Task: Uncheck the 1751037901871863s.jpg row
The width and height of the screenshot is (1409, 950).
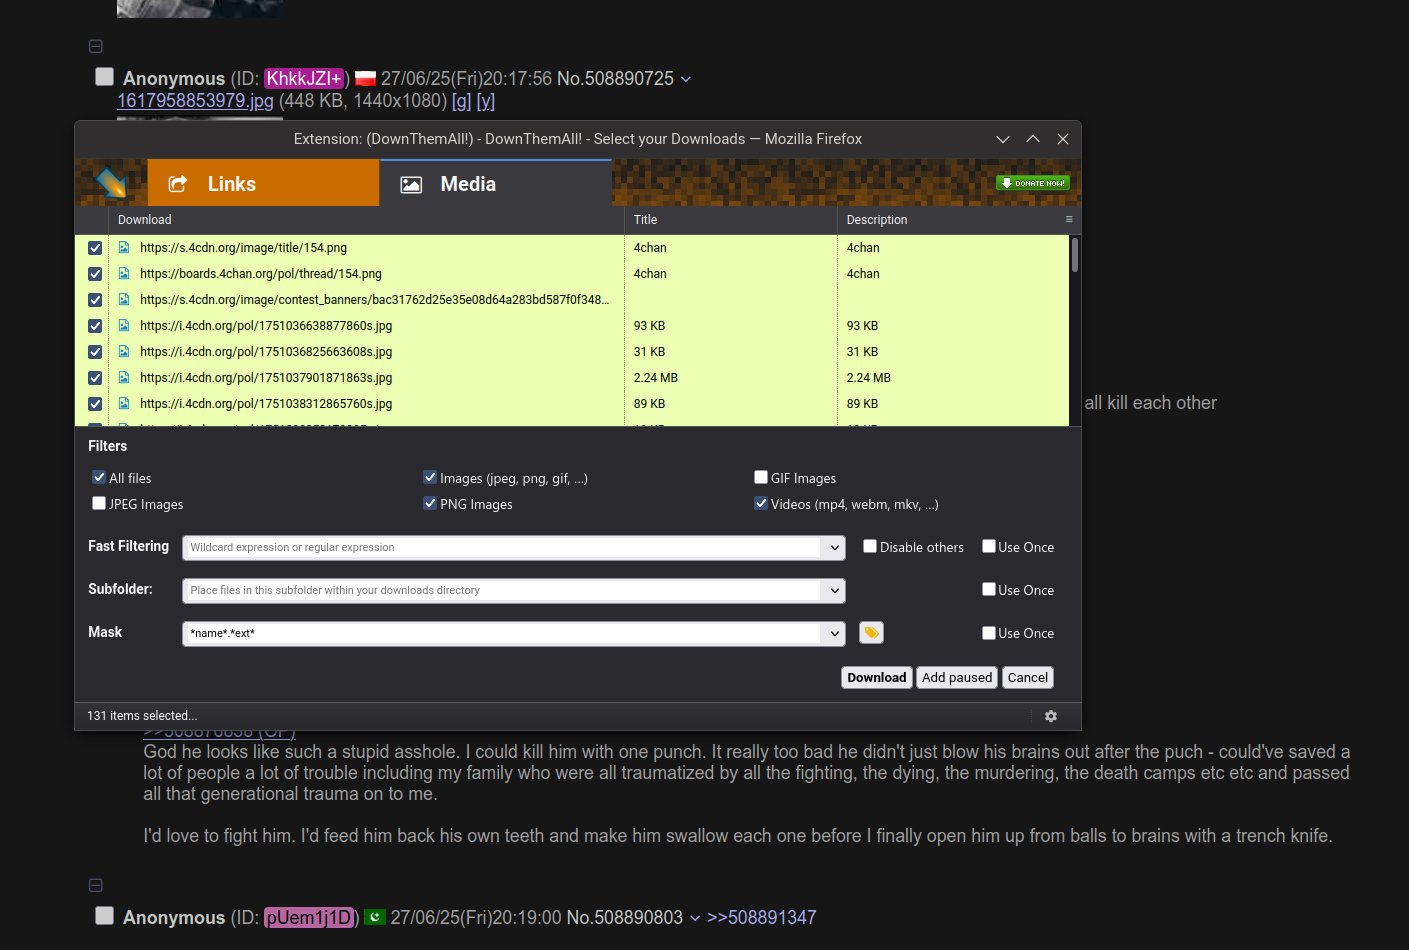Action: 95,378
